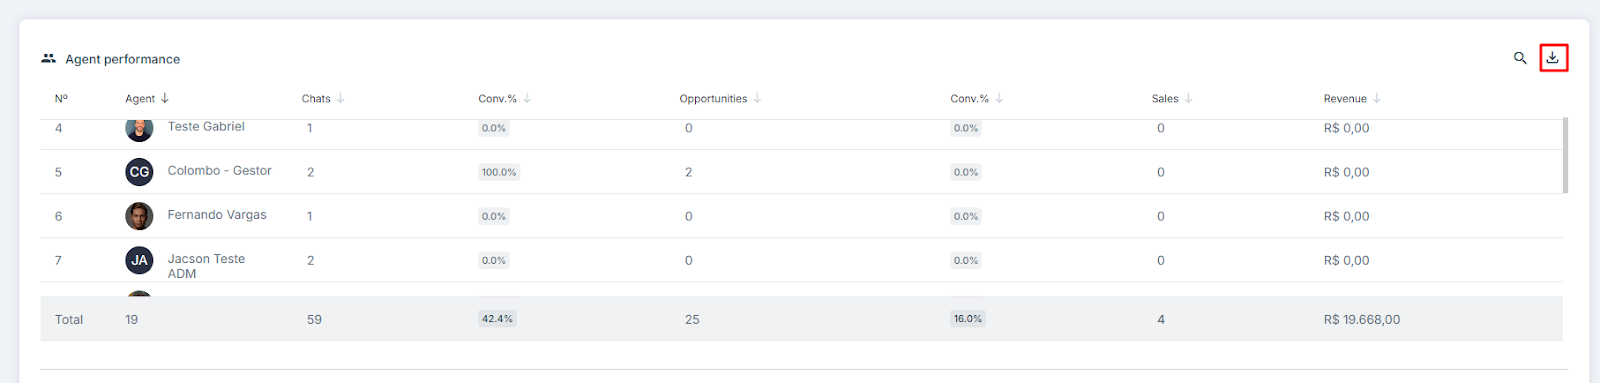
Task: Sort by first Conv.% column arrow
Action: point(527,98)
